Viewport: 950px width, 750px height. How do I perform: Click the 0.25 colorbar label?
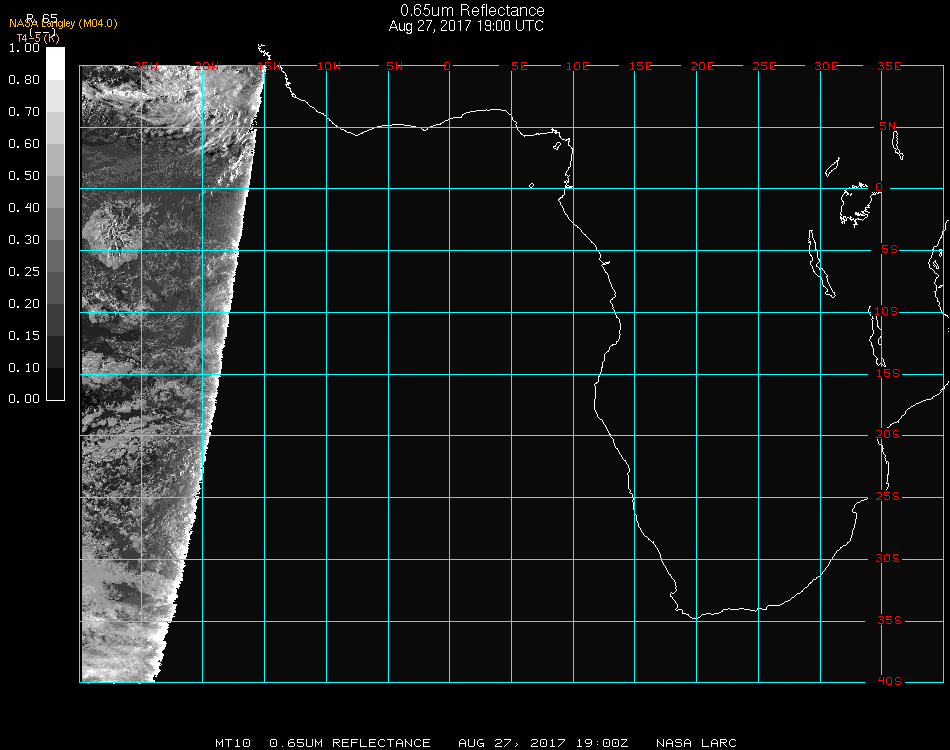(24, 271)
